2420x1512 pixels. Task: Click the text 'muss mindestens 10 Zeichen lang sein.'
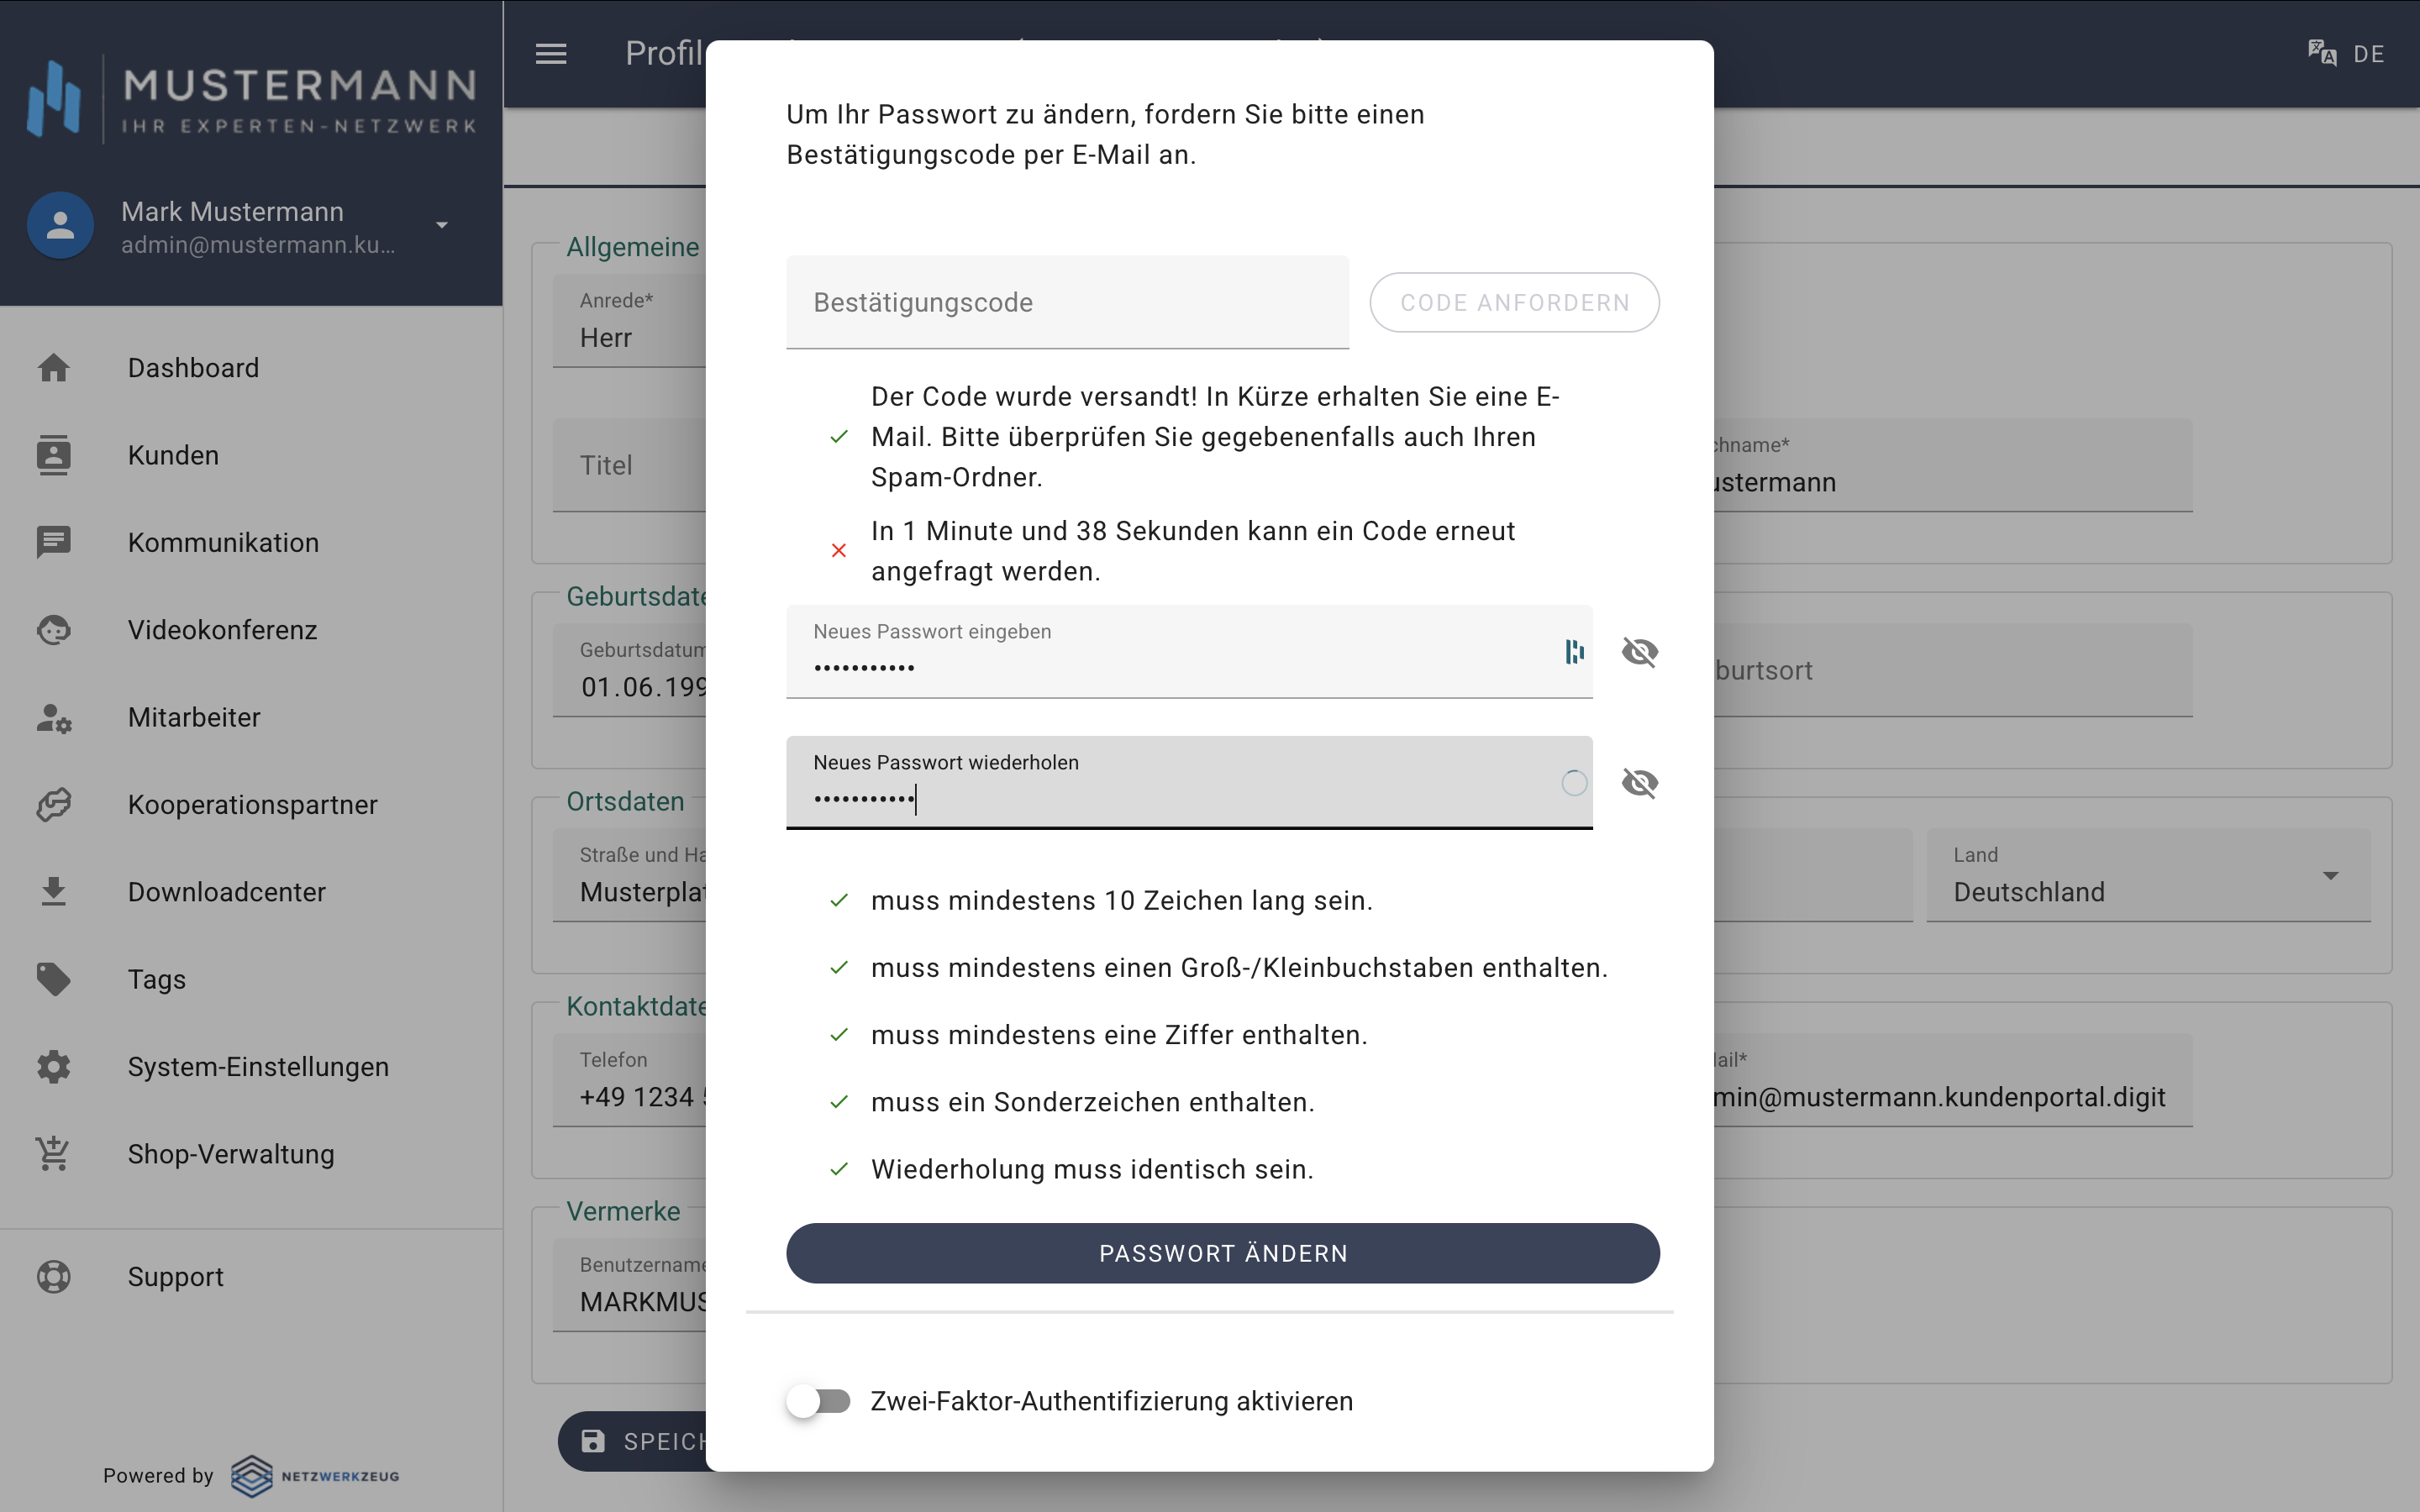pyautogui.click(x=1121, y=901)
